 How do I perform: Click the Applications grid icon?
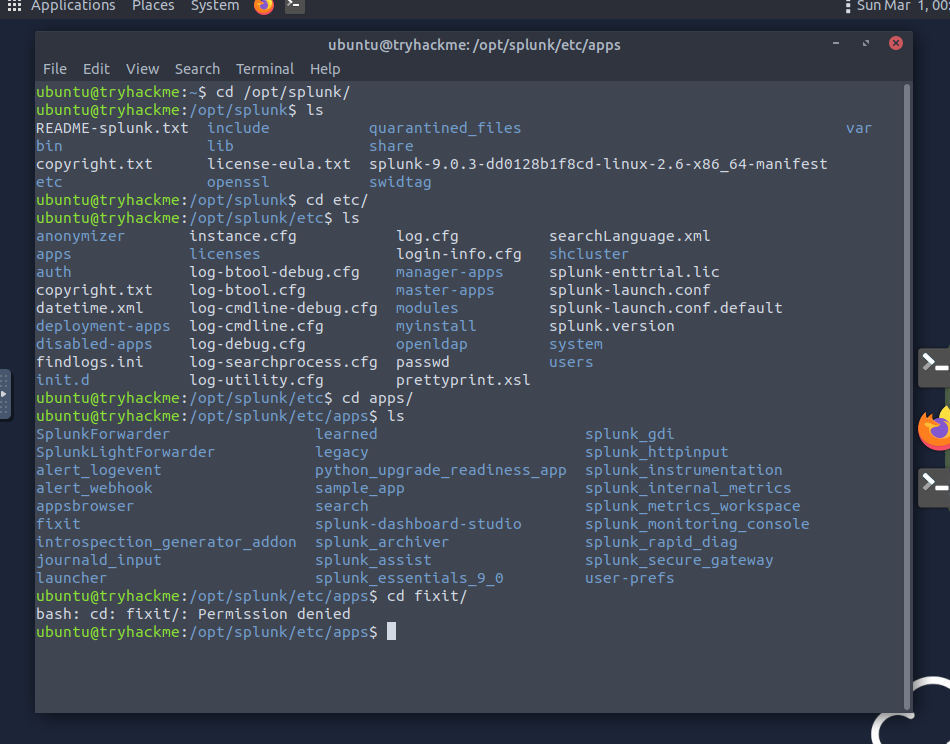(14, 6)
